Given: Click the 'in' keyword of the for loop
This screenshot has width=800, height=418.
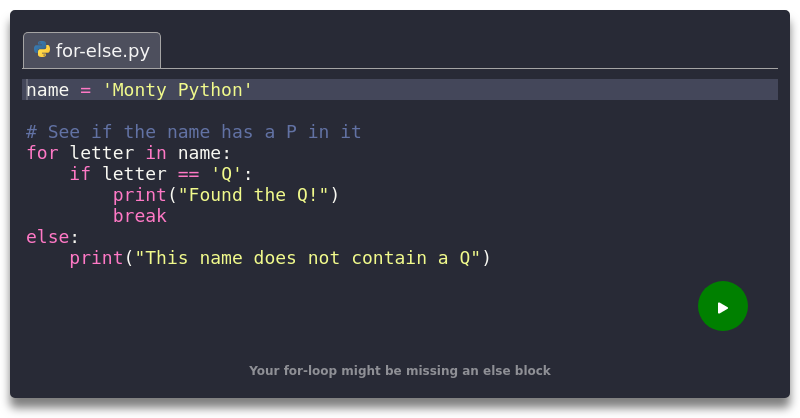Looking at the screenshot, I should point(156,153).
